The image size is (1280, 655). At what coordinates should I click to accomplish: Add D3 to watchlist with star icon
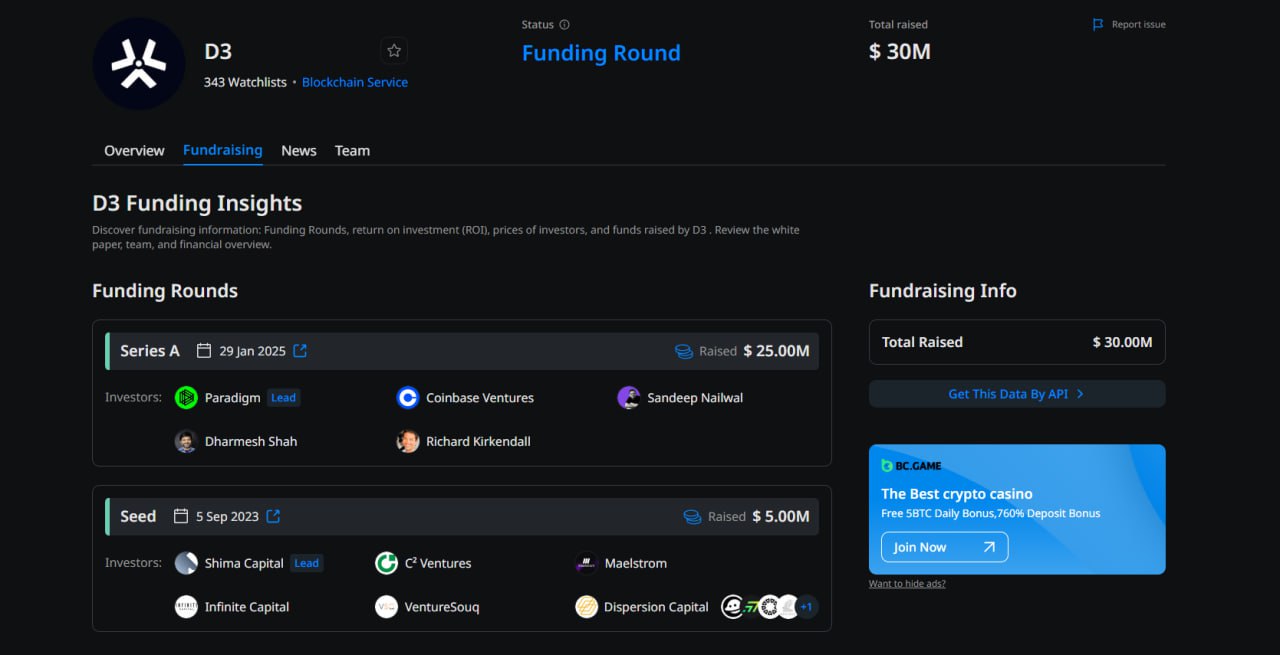pyautogui.click(x=394, y=51)
